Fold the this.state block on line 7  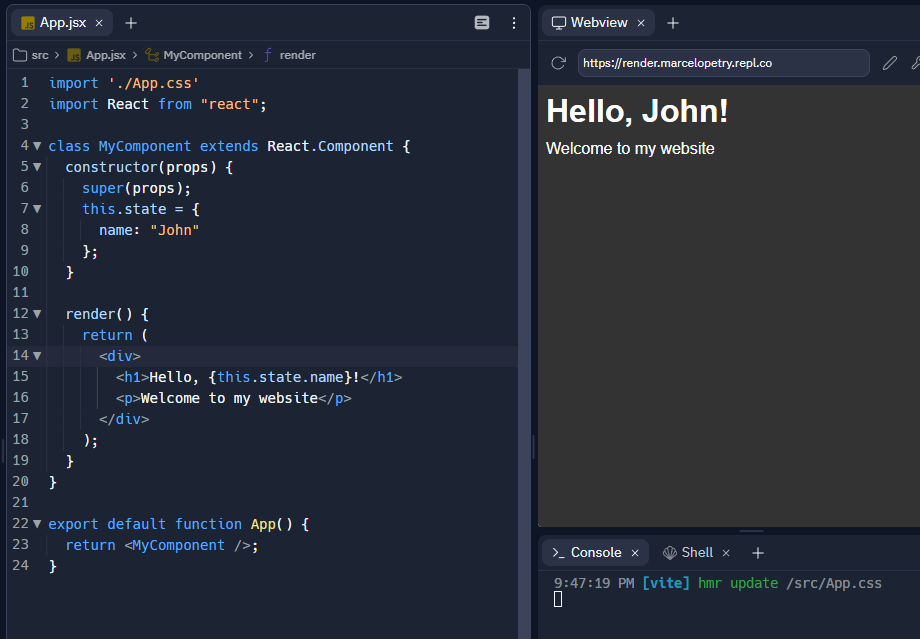(37, 209)
